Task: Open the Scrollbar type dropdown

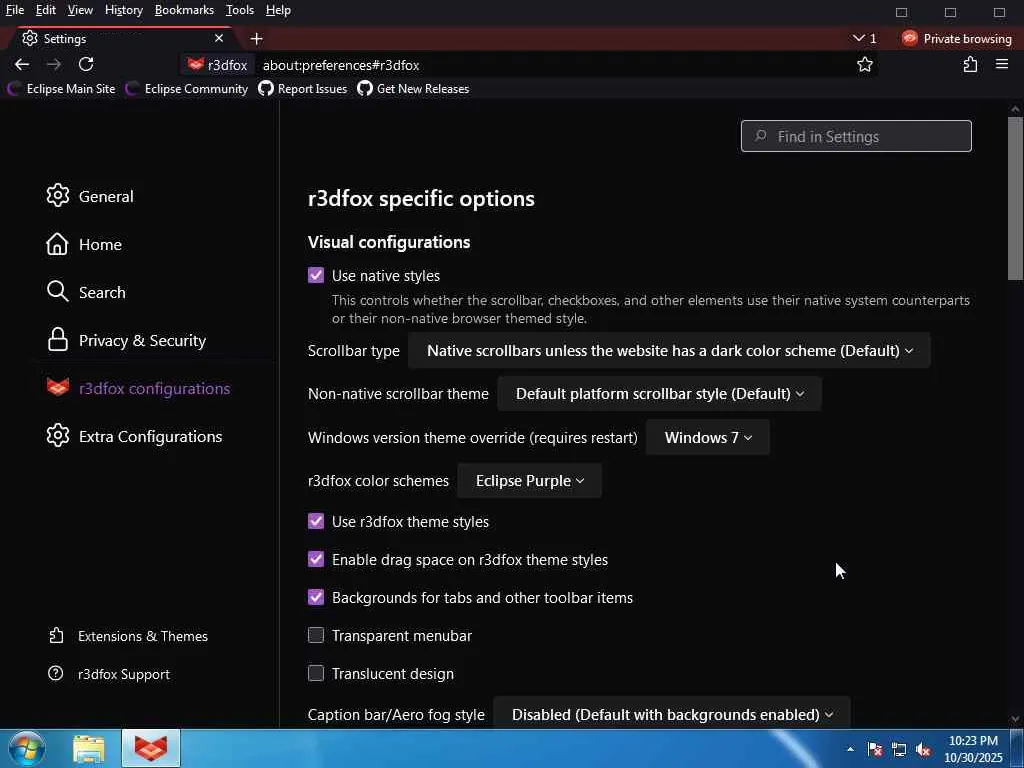Action: [669, 351]
